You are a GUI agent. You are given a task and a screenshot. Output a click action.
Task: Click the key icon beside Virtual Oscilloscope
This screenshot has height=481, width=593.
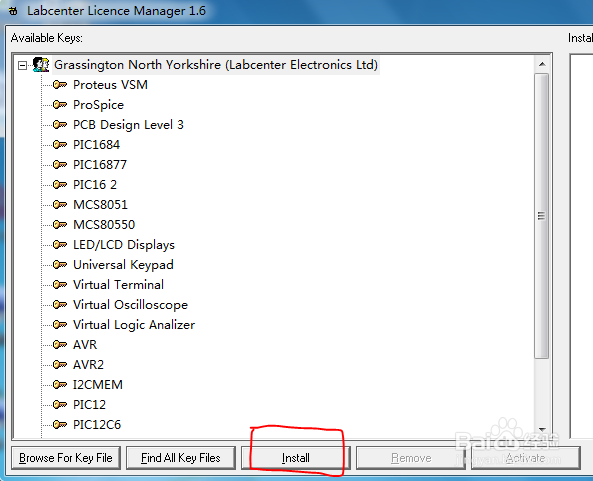point(60,305)
